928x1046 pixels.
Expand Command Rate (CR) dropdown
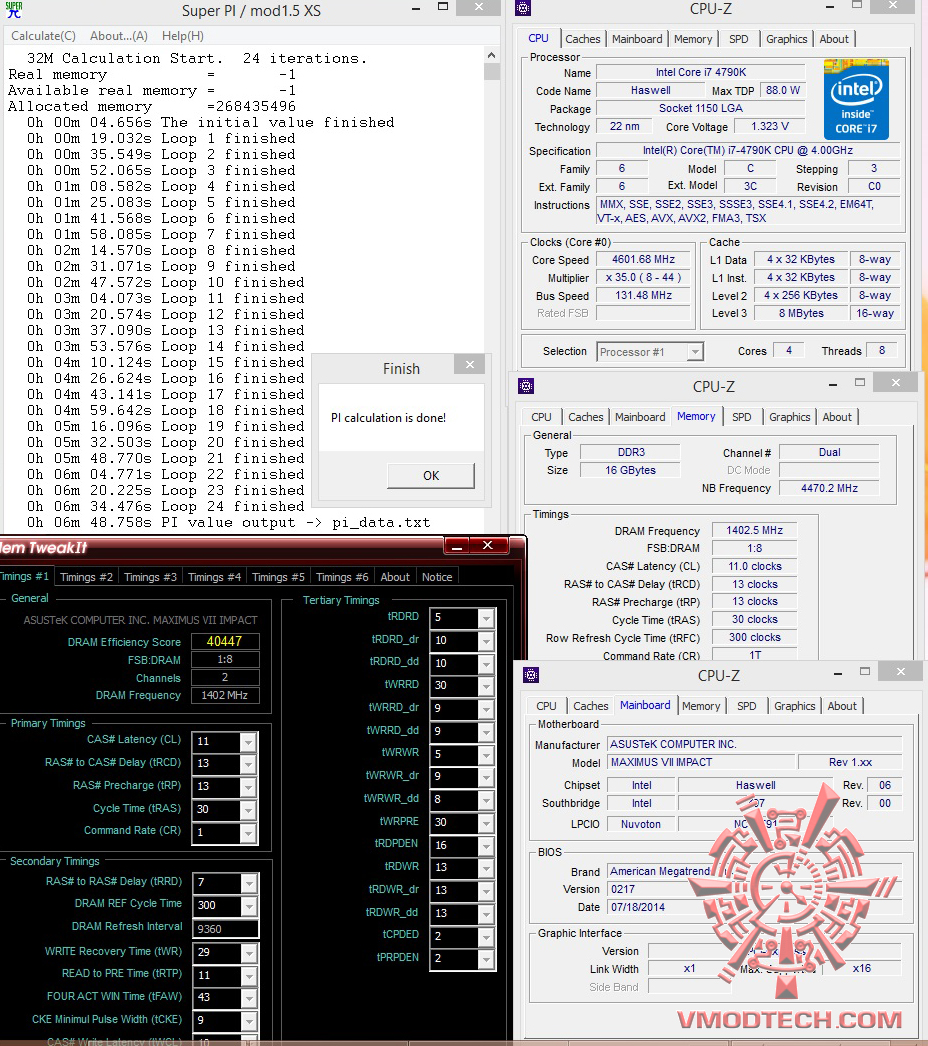point(248,833)
